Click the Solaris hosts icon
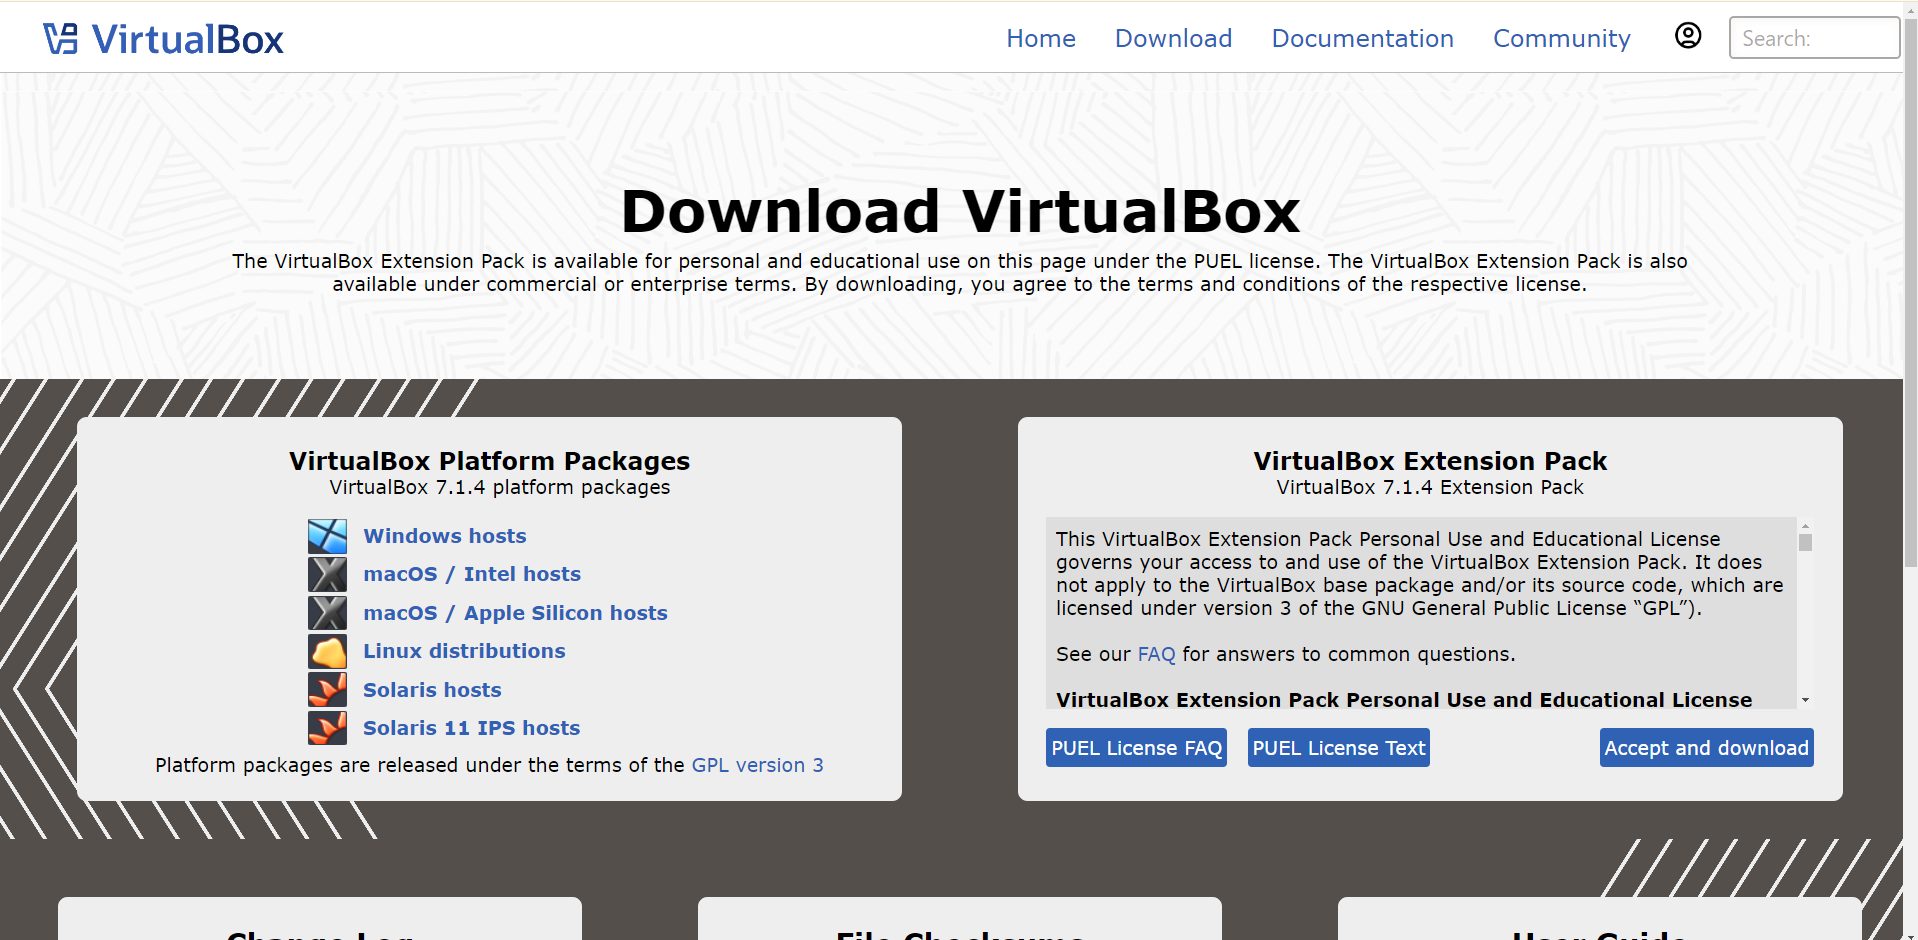Screen dimensions: 1918x940 pos(327,690)
